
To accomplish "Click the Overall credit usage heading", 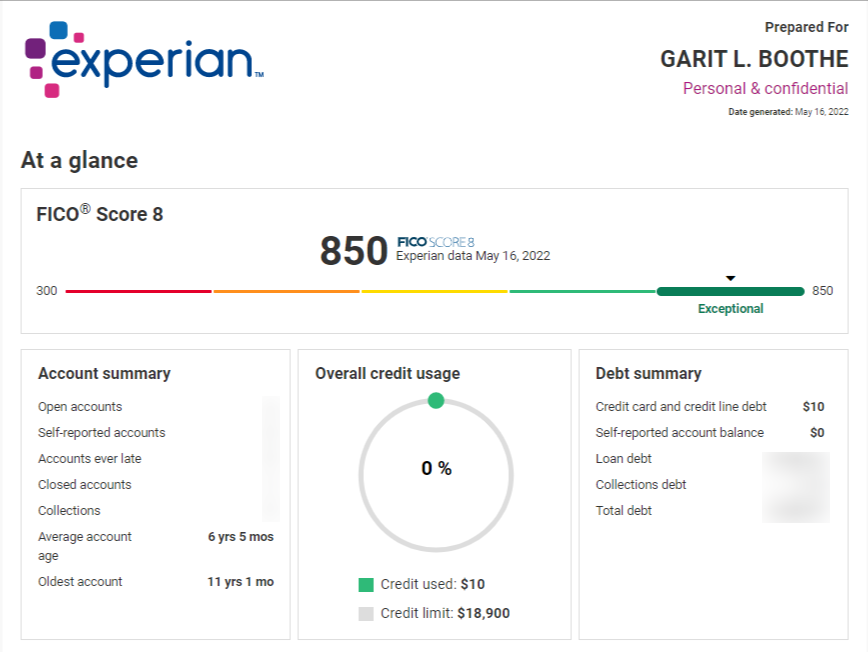I will tap(388, 374).
